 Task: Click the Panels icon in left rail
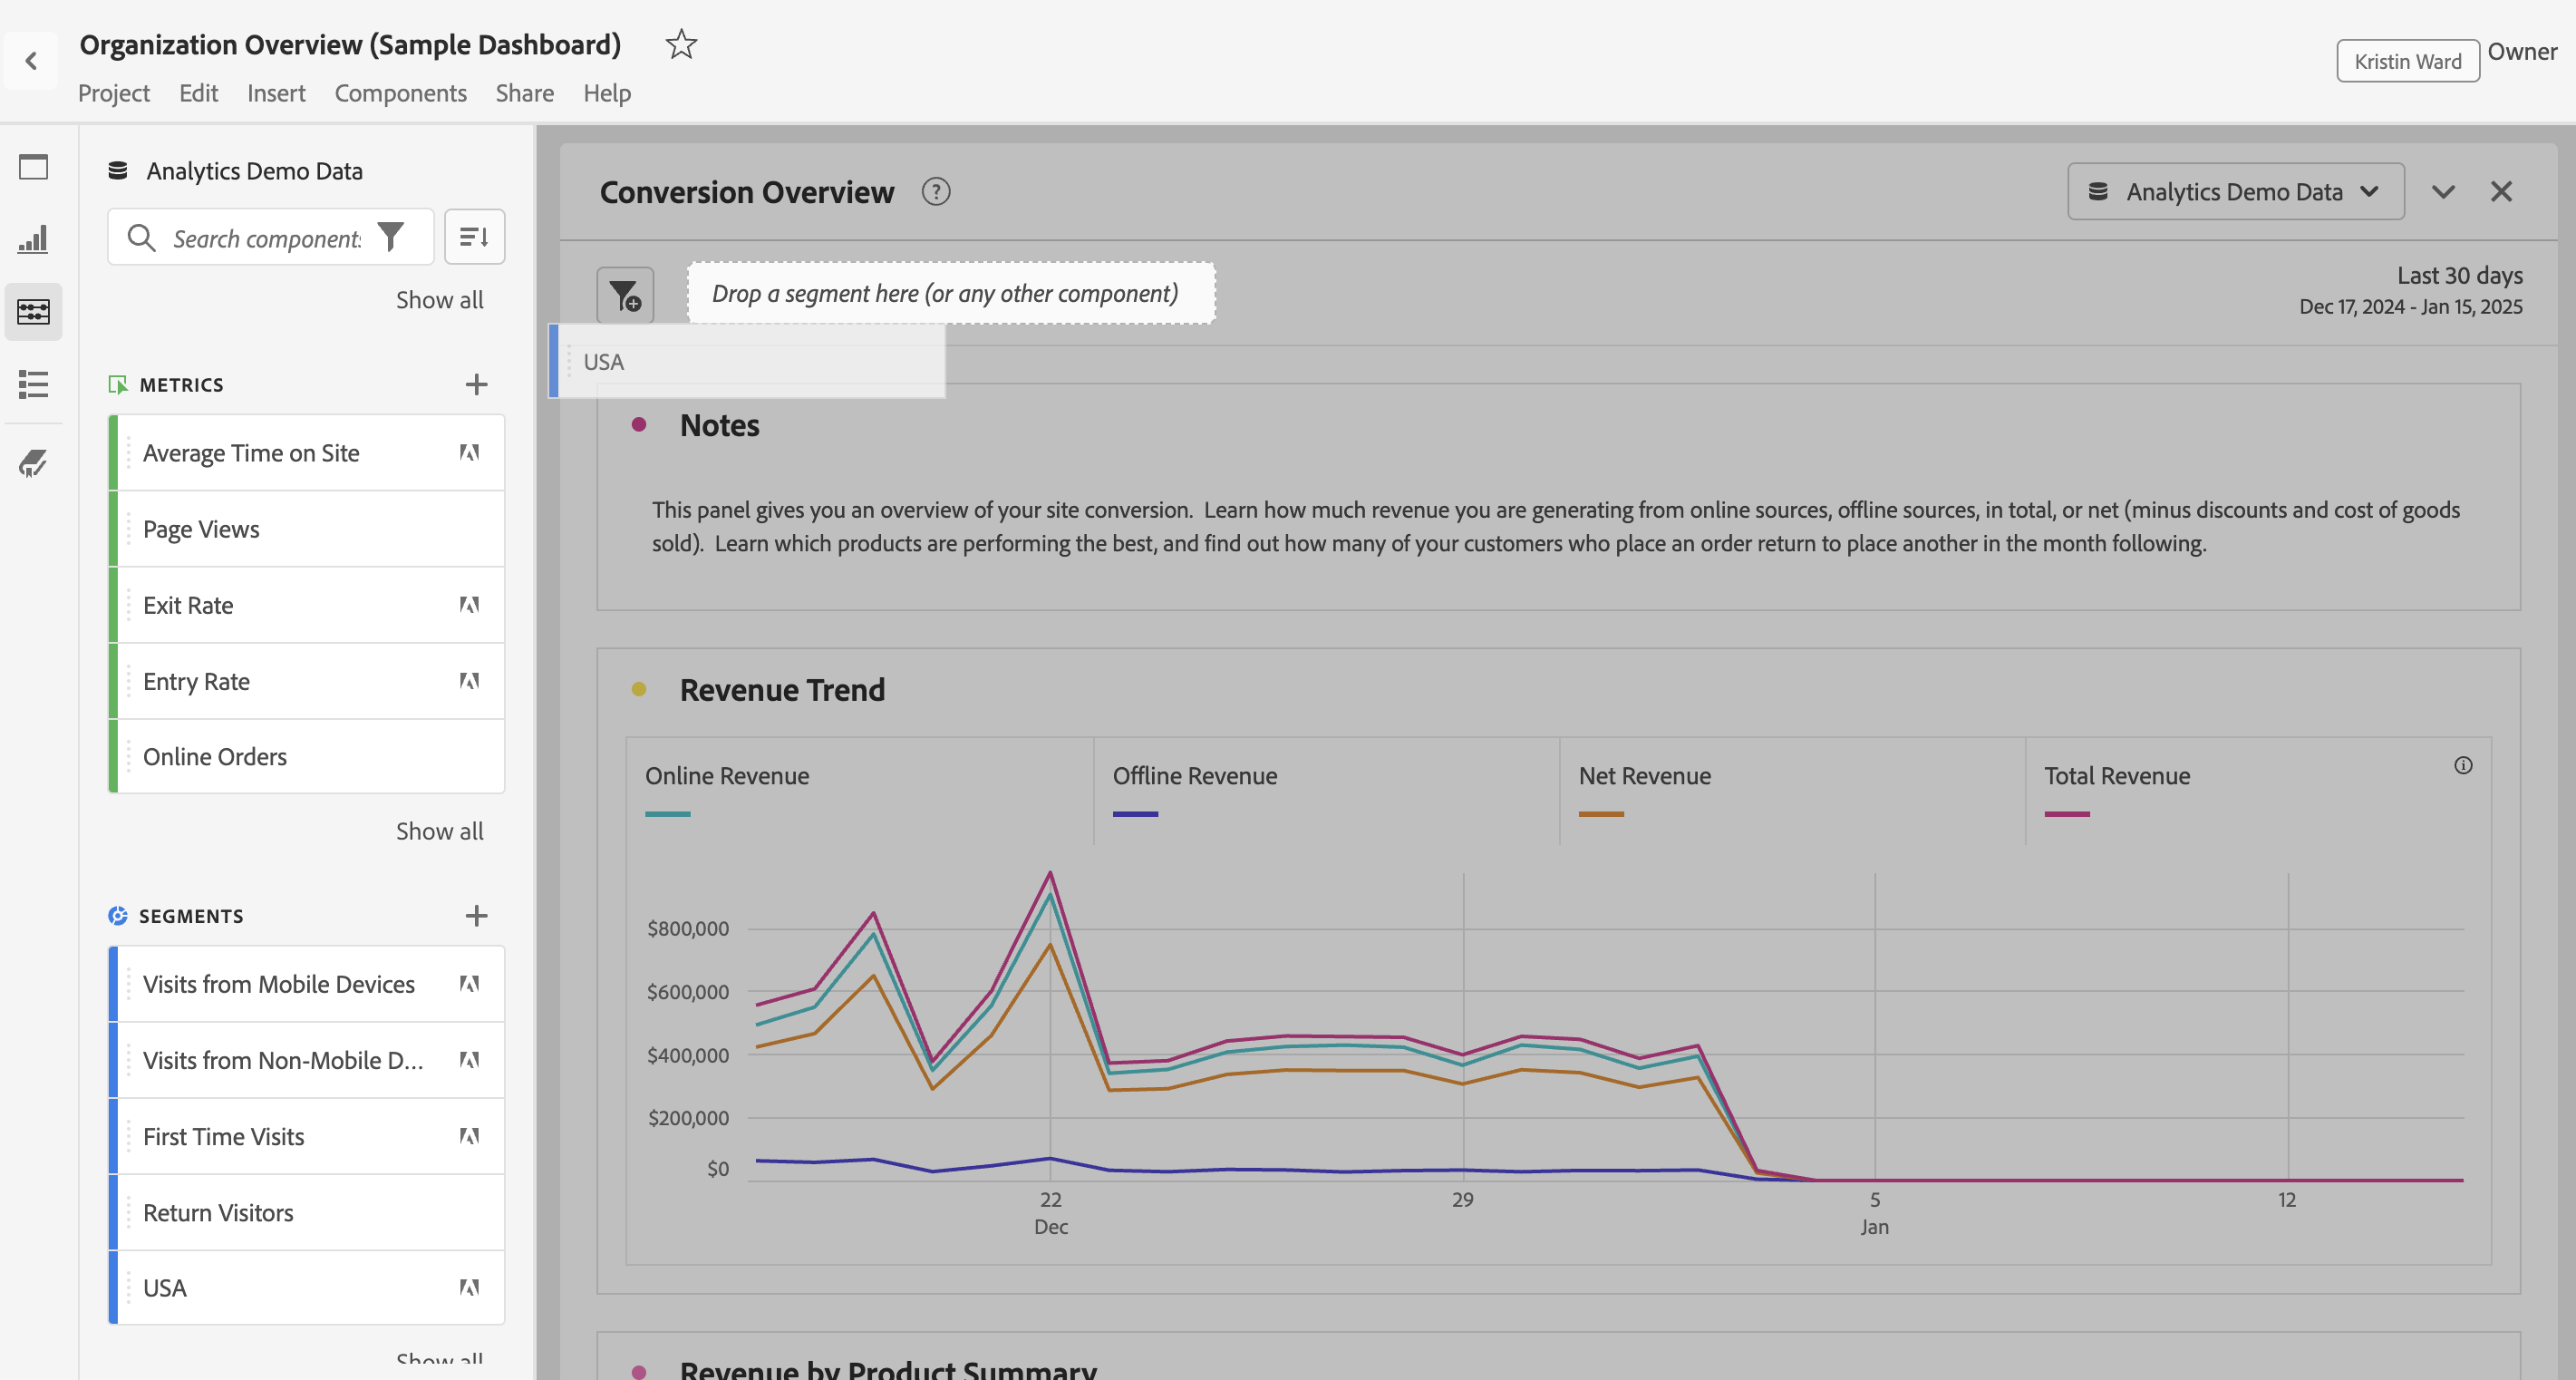(x=33, y=167)
